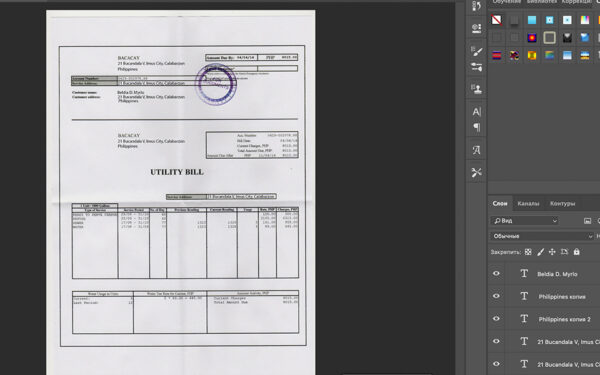Select the Beldia D. Myrlo layer name
Screen dimensions: 600x375
tap(557, 274)
